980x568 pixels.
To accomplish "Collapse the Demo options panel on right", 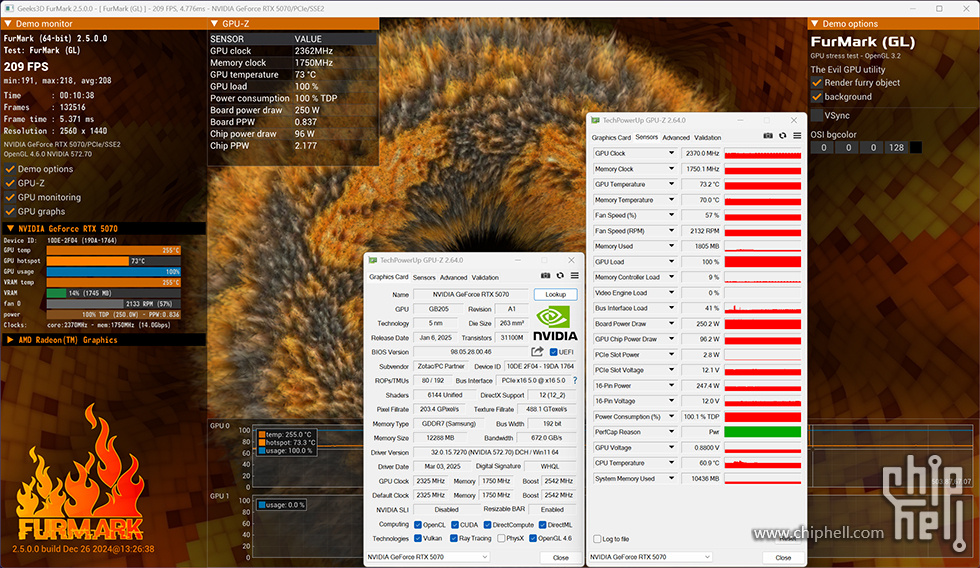I will pyautogui.click(x=814, y=24).
